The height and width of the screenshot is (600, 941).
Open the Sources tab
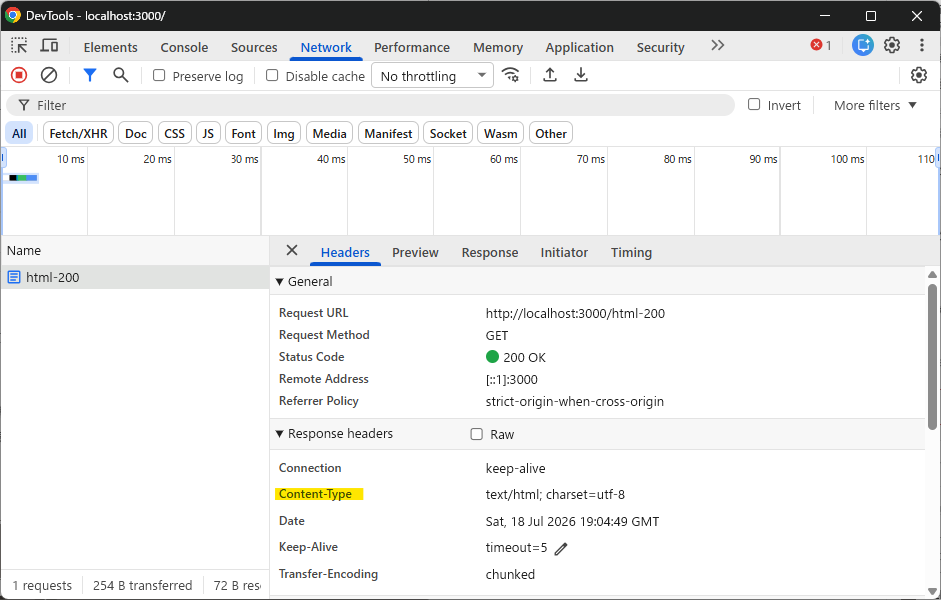point(254,47)
